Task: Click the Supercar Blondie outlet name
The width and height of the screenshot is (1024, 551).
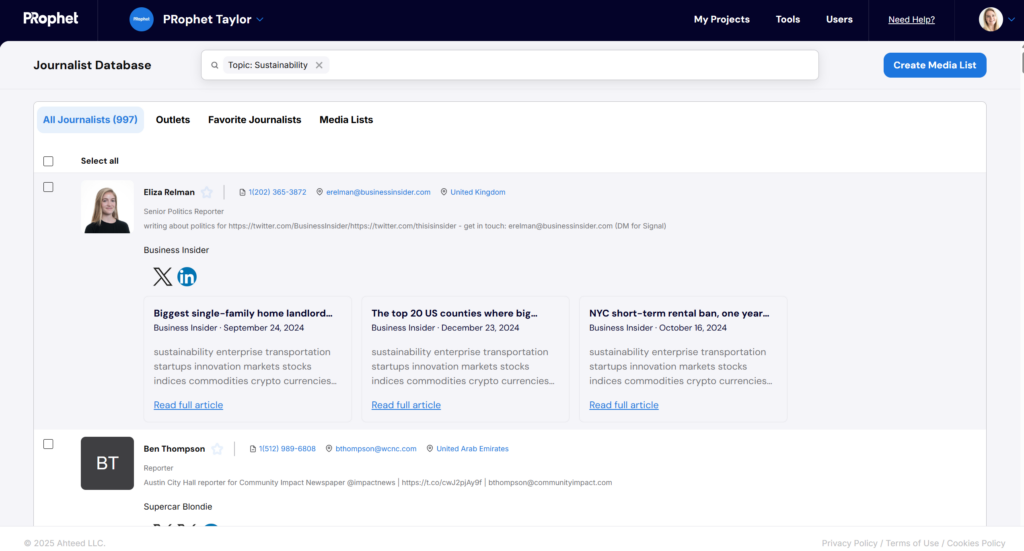Action: (178, 507)
